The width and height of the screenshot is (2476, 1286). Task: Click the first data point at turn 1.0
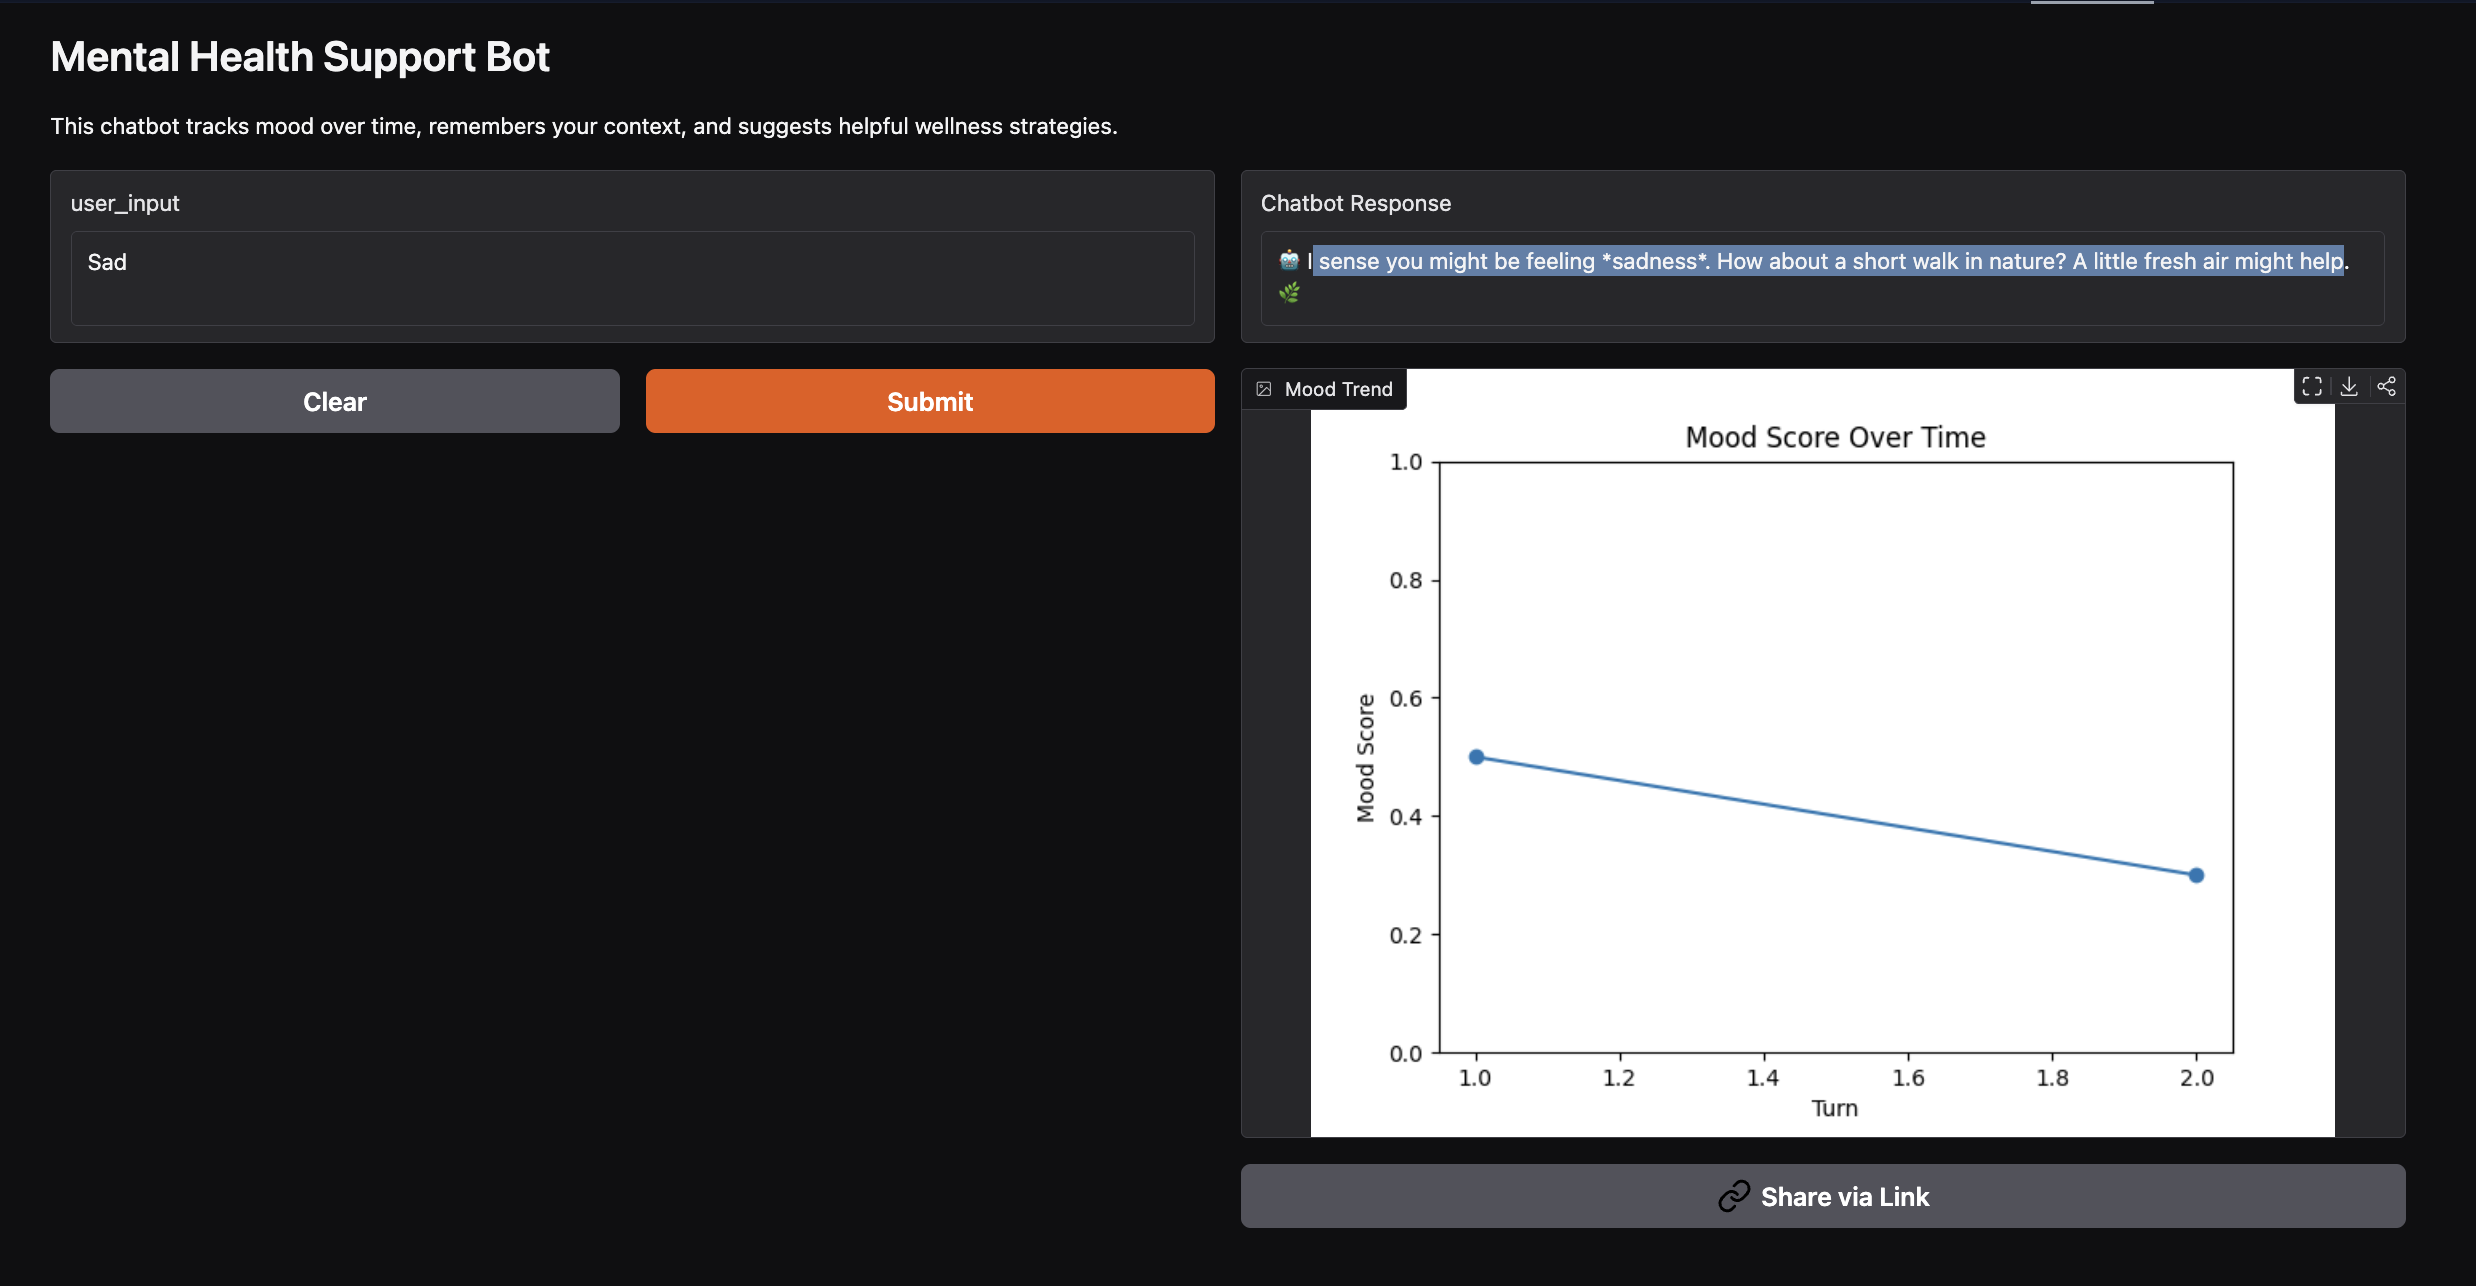coord(1476,757)
